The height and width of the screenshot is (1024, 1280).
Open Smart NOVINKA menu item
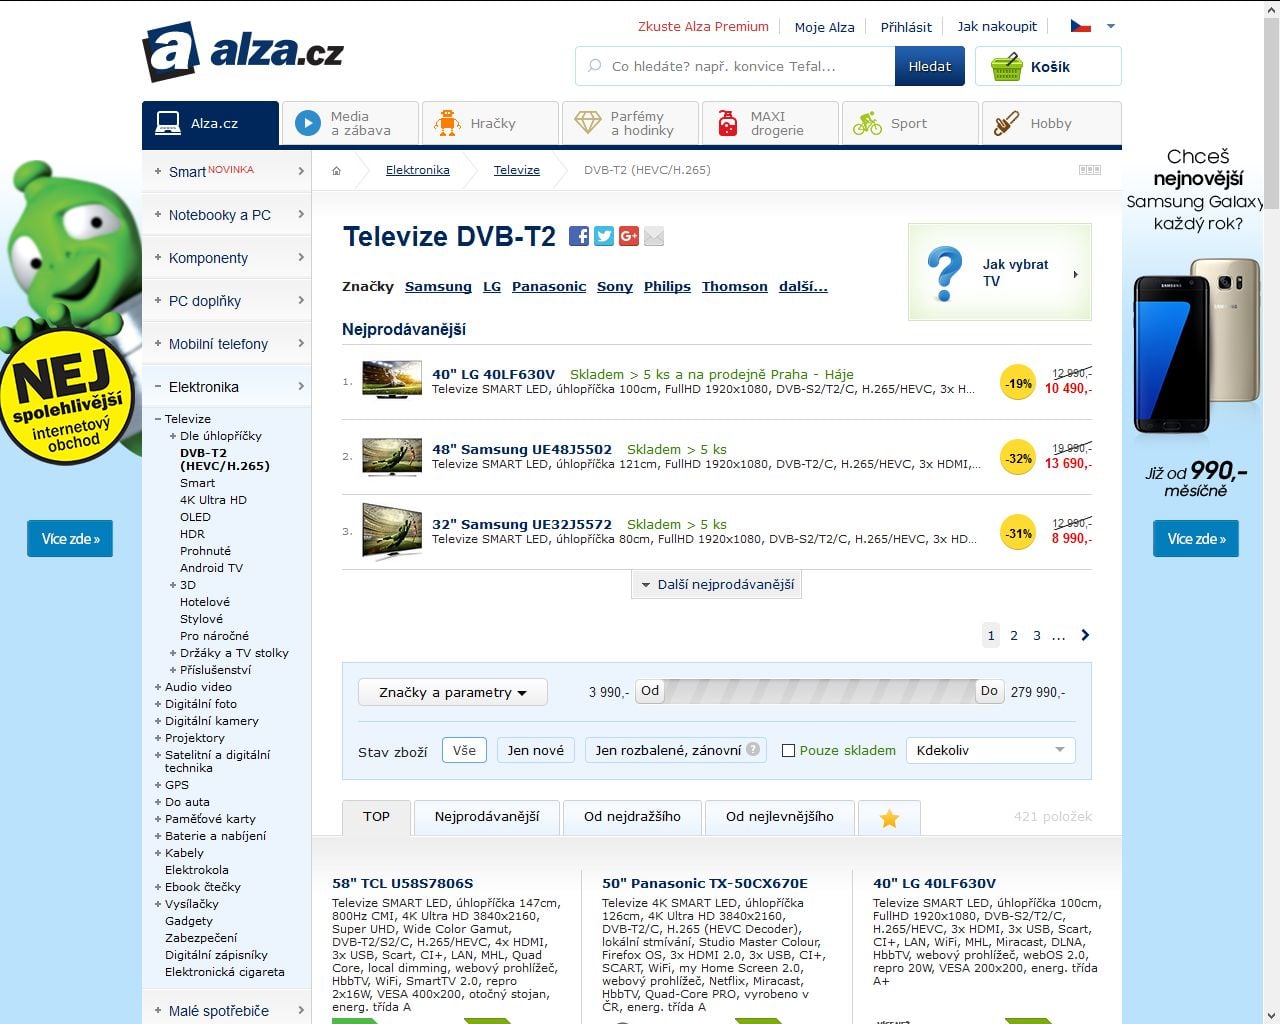click(227, 172)
